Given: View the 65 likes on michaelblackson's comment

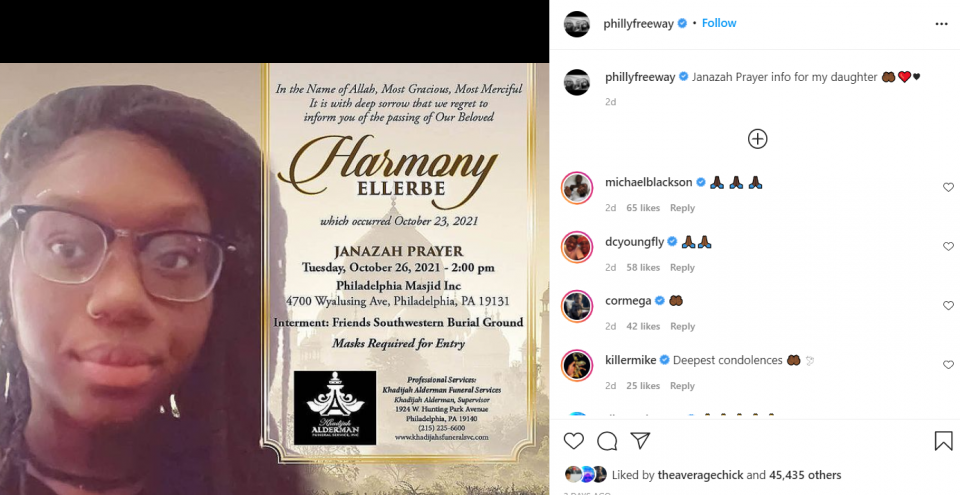Looking at the screenshot, I should [643, 208].
